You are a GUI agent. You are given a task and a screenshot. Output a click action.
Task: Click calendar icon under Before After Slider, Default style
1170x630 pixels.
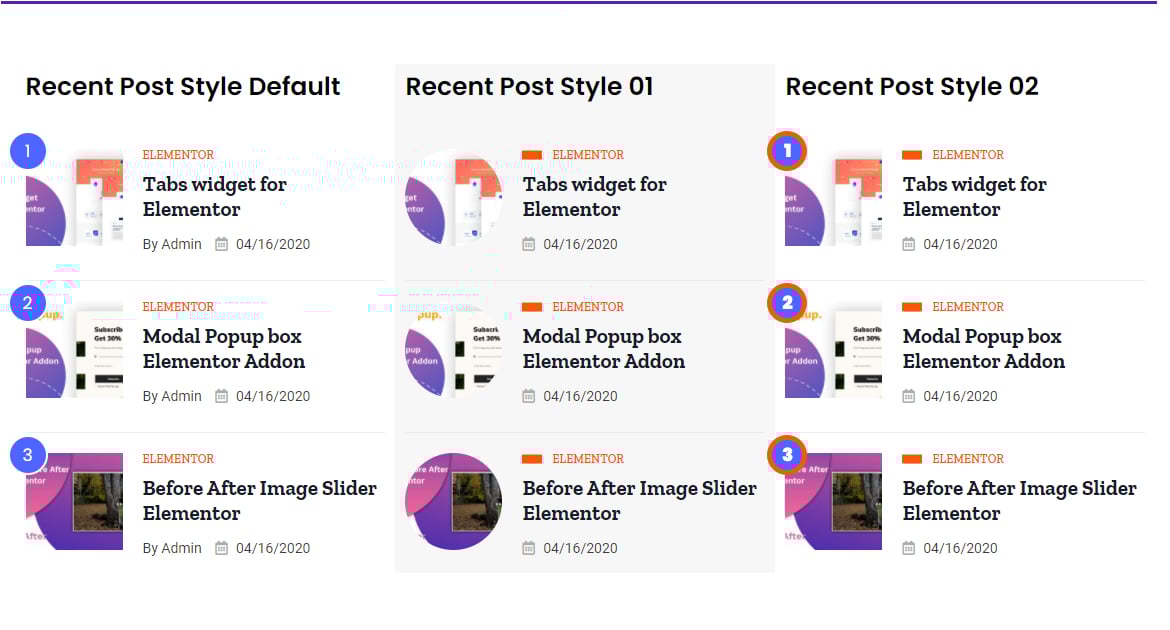222,548
